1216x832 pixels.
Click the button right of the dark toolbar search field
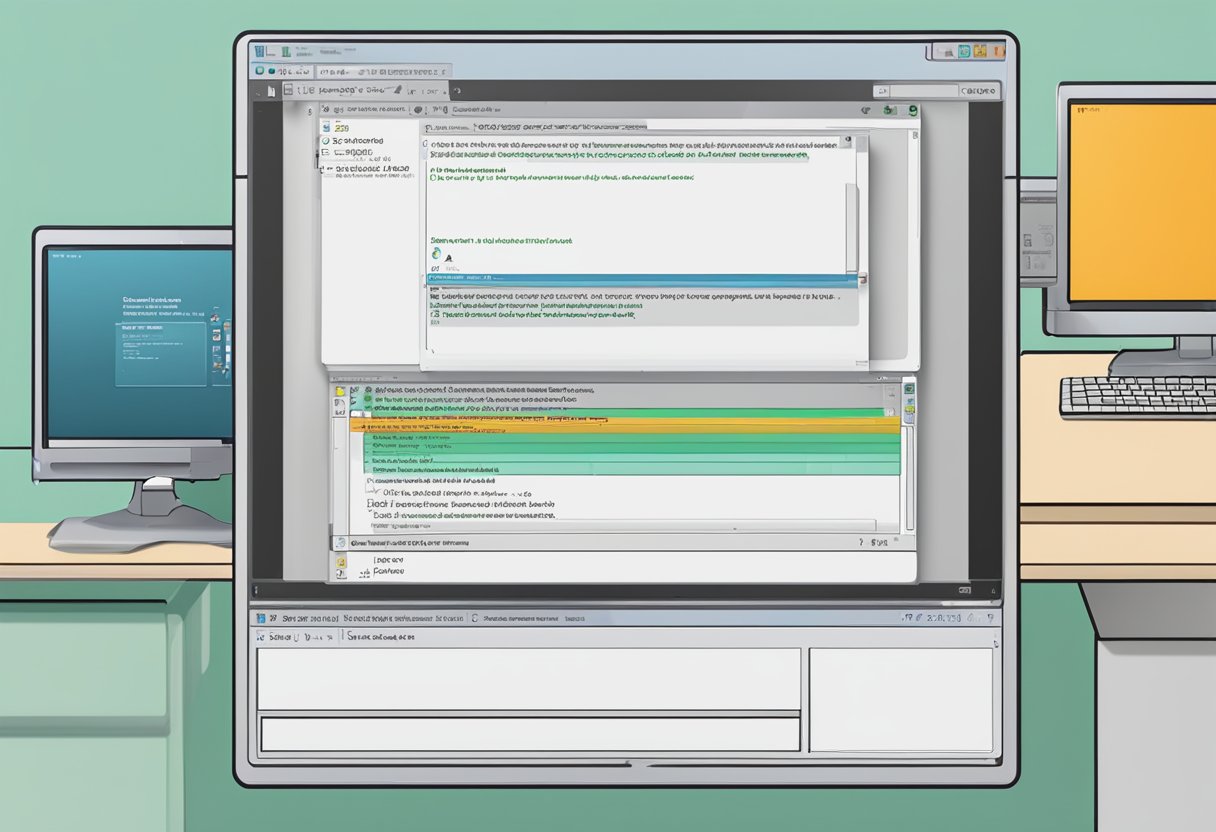click(x=968, y=91)
